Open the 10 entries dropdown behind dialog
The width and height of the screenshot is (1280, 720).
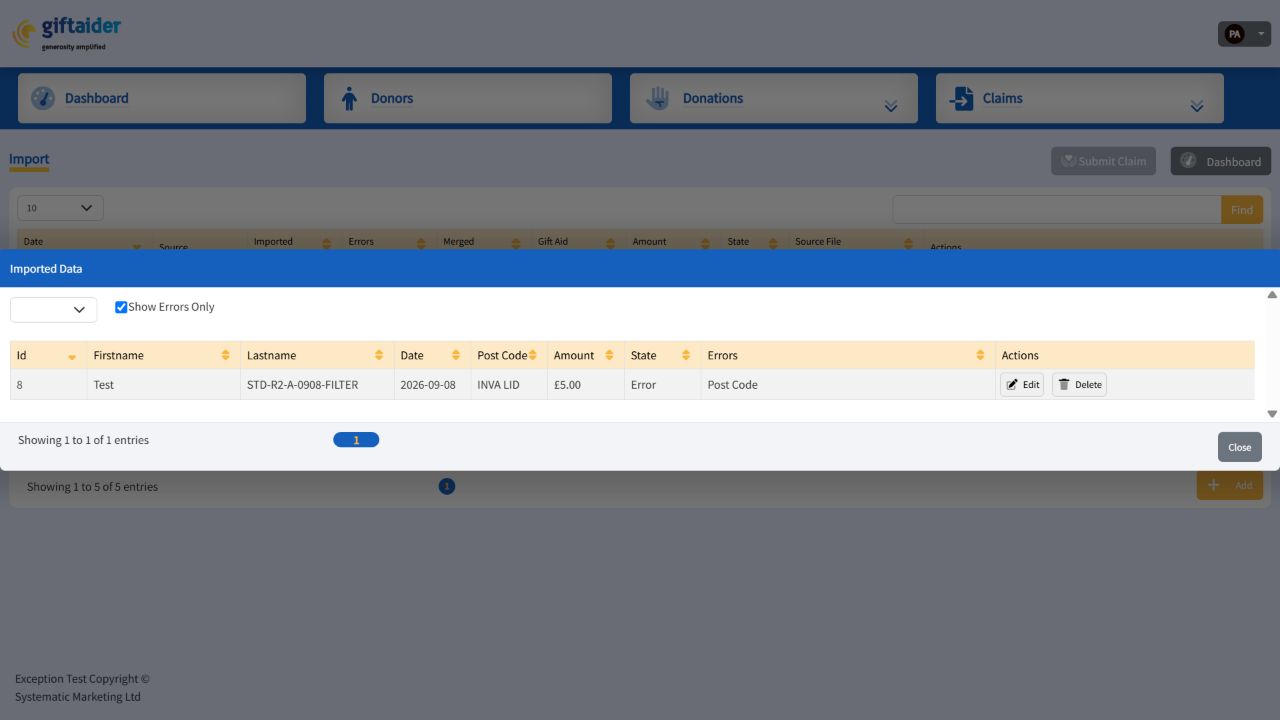60,208
